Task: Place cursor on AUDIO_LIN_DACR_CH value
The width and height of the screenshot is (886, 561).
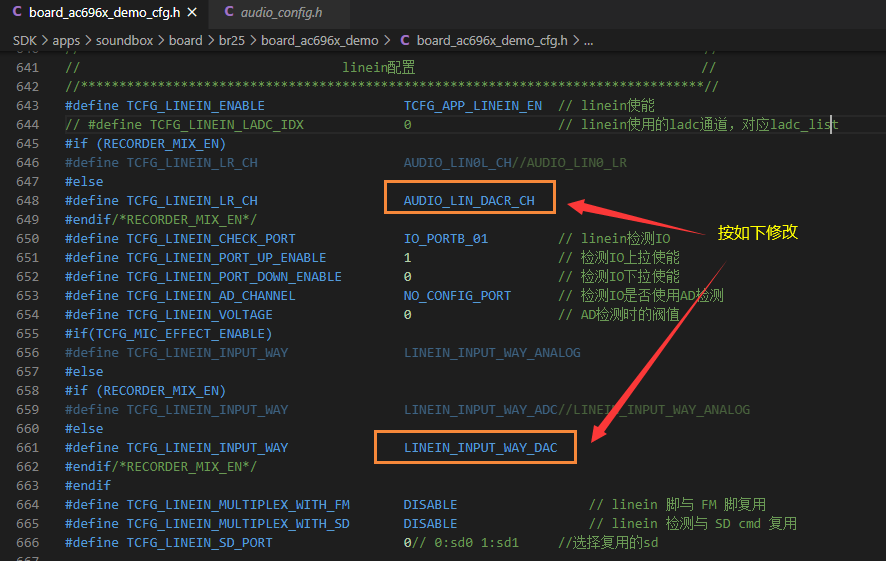Action: [469, 201]
